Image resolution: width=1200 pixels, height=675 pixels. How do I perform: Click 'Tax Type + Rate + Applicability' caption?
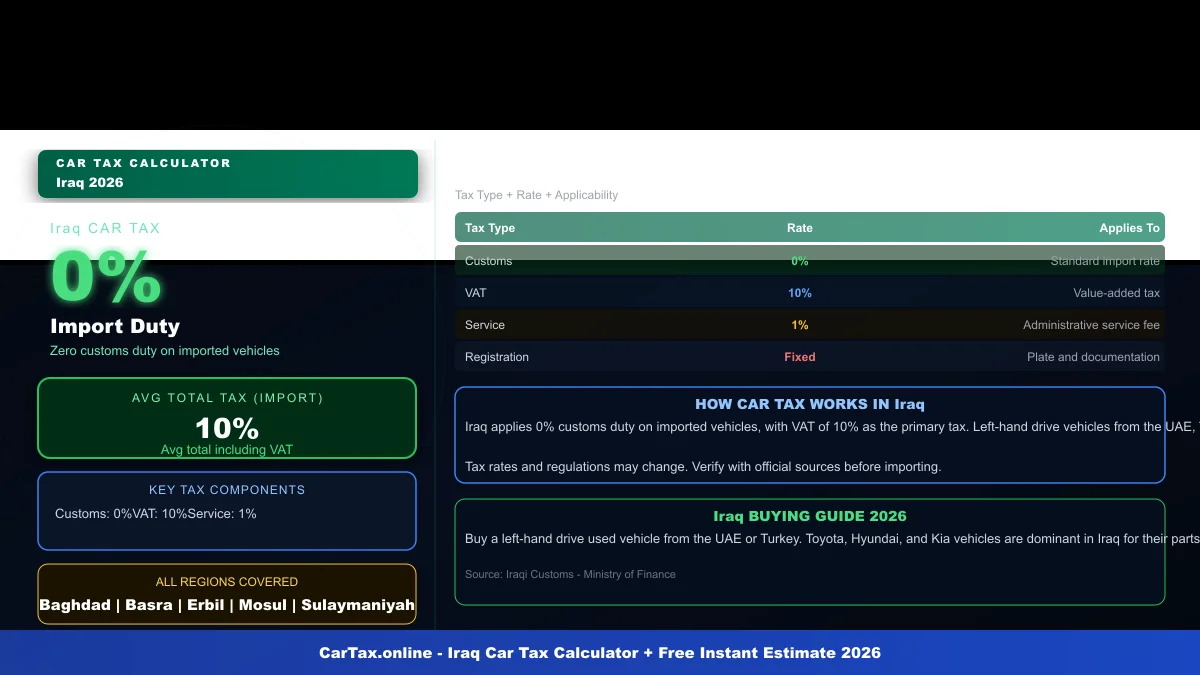point(537,195)
